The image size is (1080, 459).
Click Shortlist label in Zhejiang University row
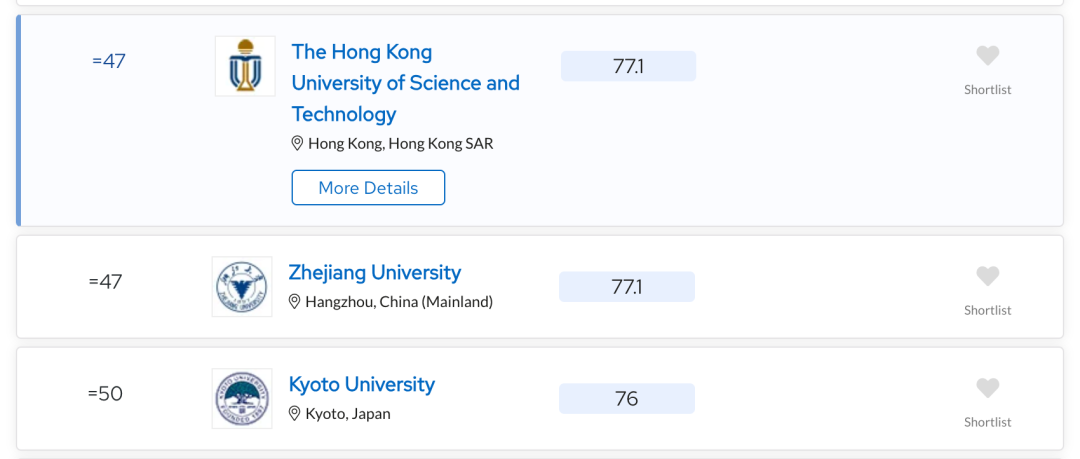pyautogui.click(x=988, y=310)
